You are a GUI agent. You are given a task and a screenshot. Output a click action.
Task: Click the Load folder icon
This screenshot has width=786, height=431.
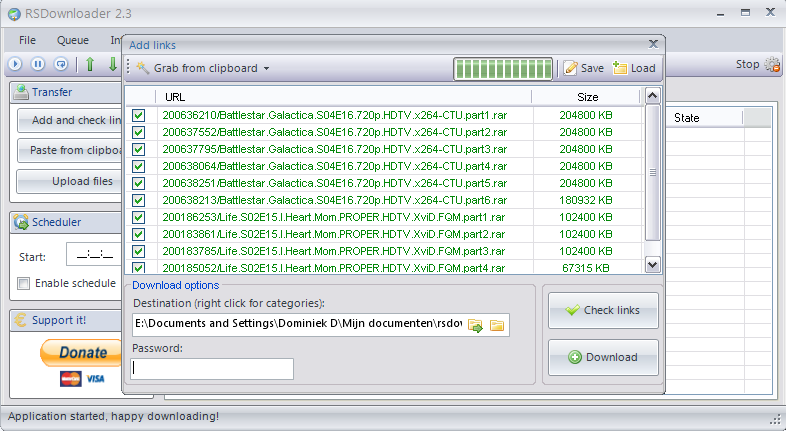620,68
